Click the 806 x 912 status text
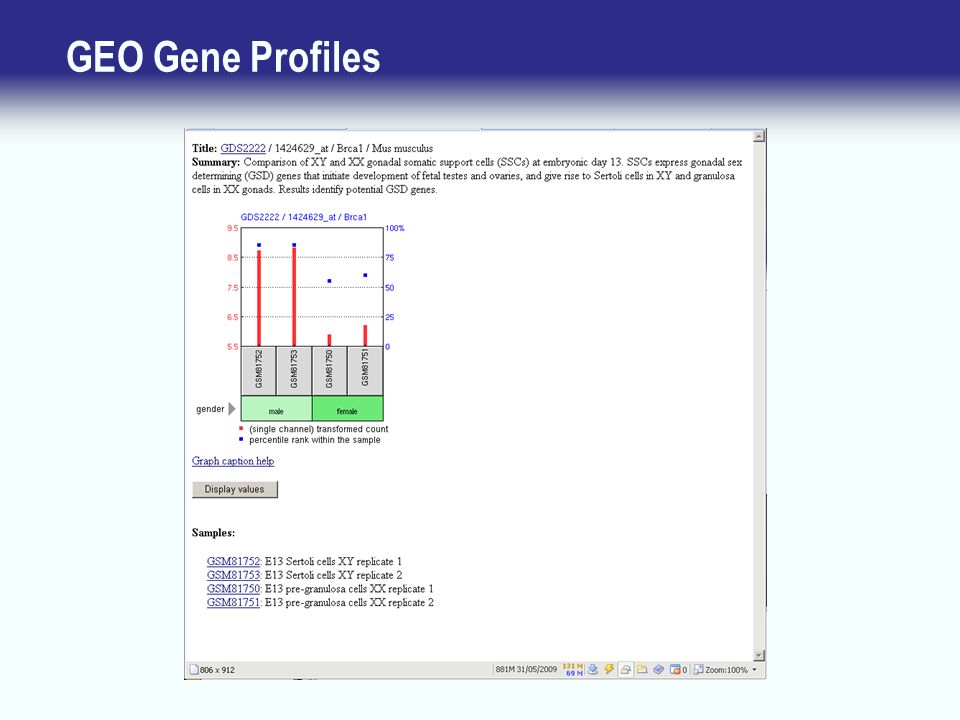This screenshot has height=720, width=960. pyautogui.click(x=217, y=670)
